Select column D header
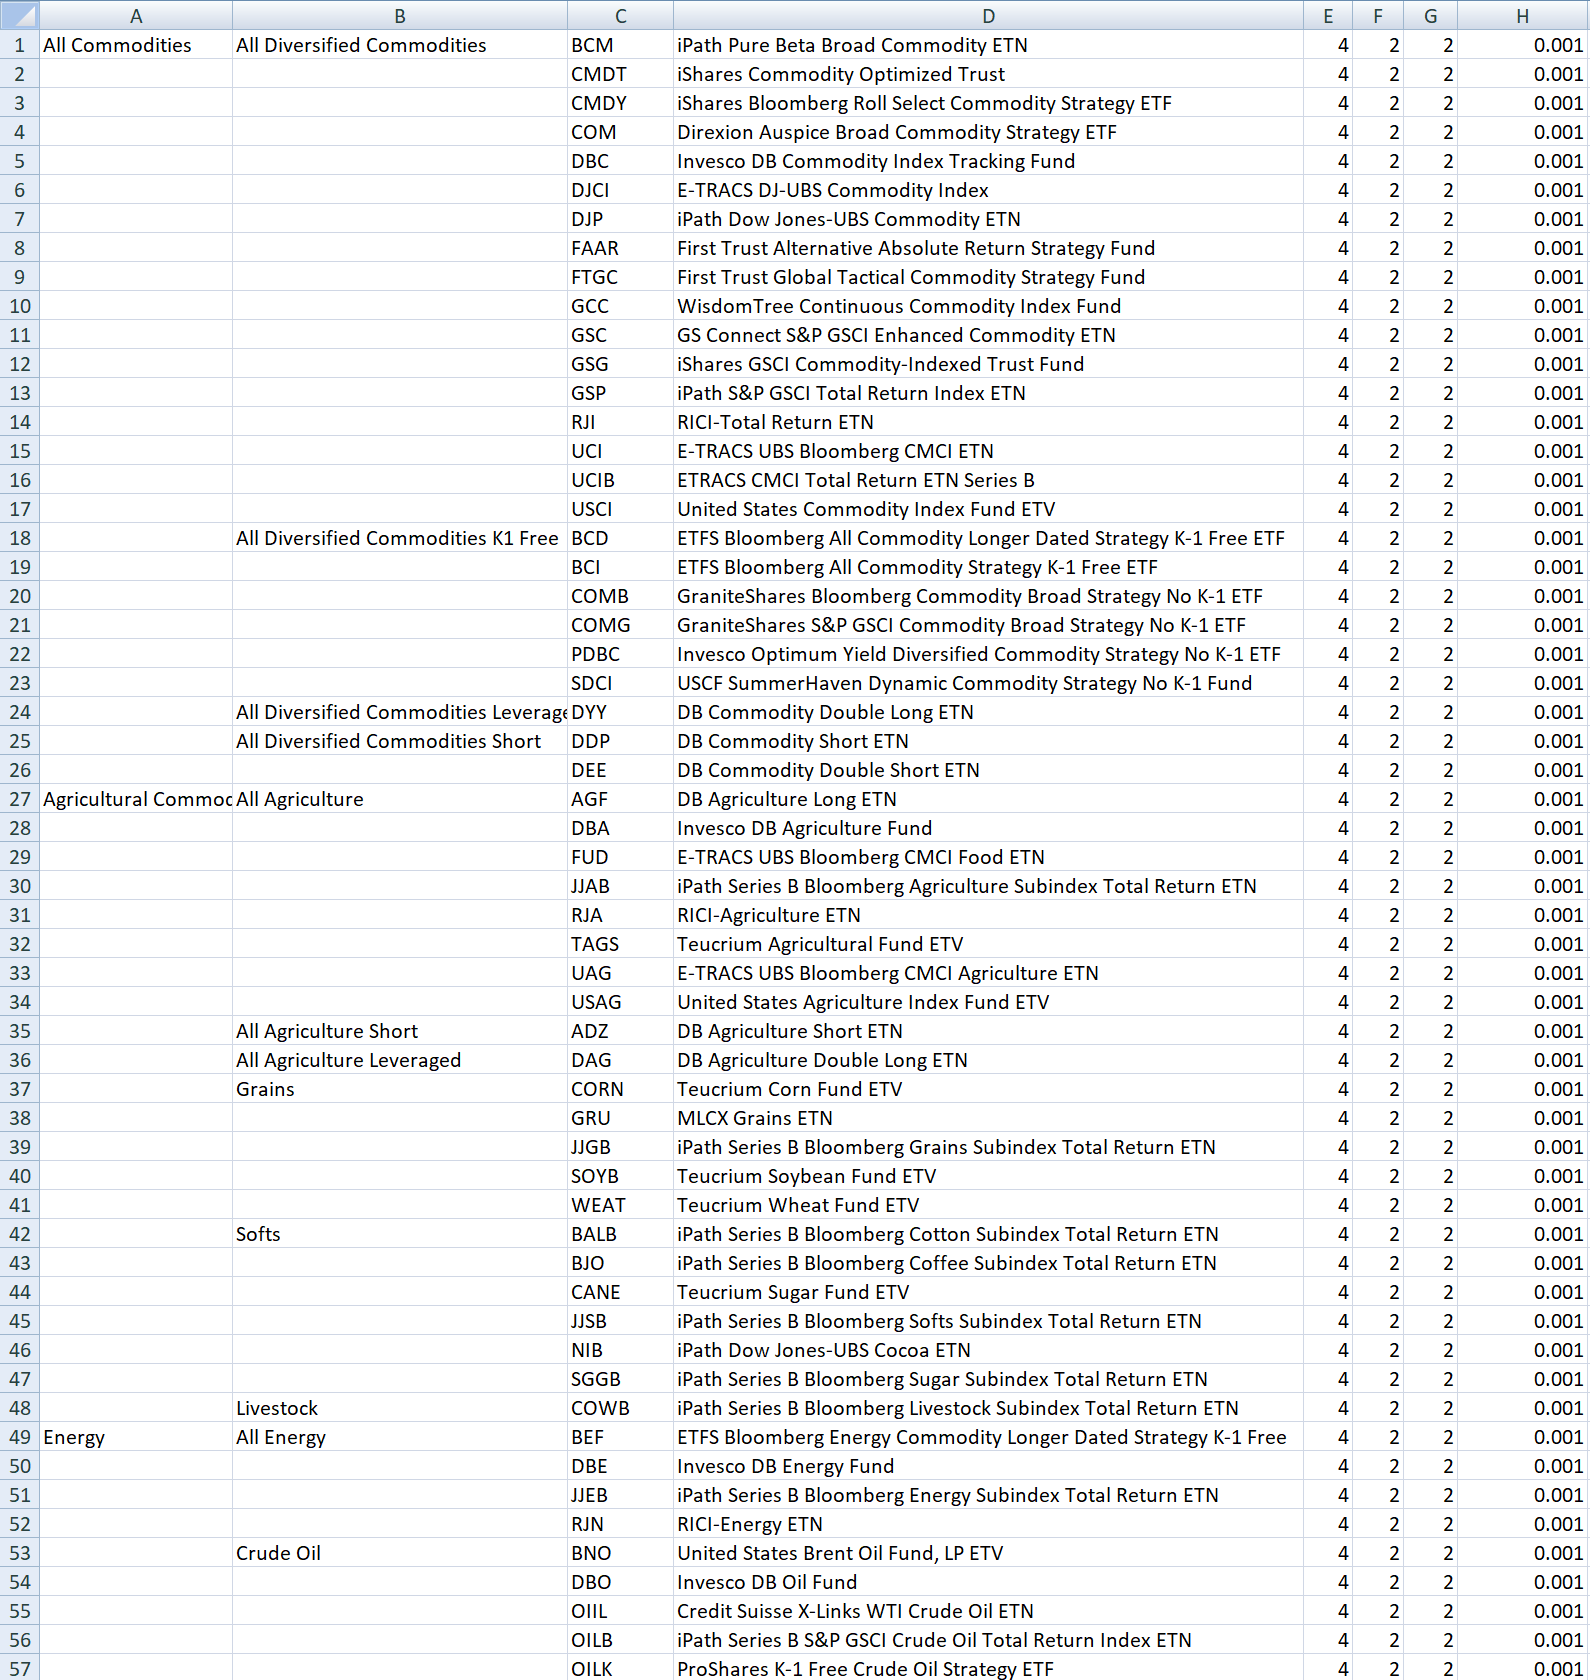 [988, 15]
